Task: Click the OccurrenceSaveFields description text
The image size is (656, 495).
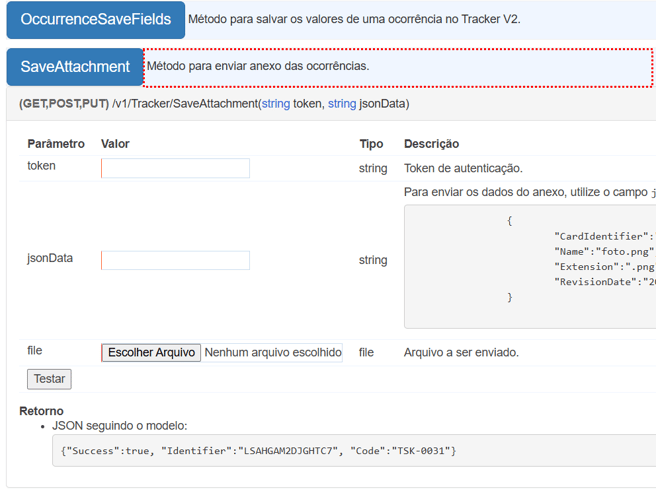Action: [354, 19]
